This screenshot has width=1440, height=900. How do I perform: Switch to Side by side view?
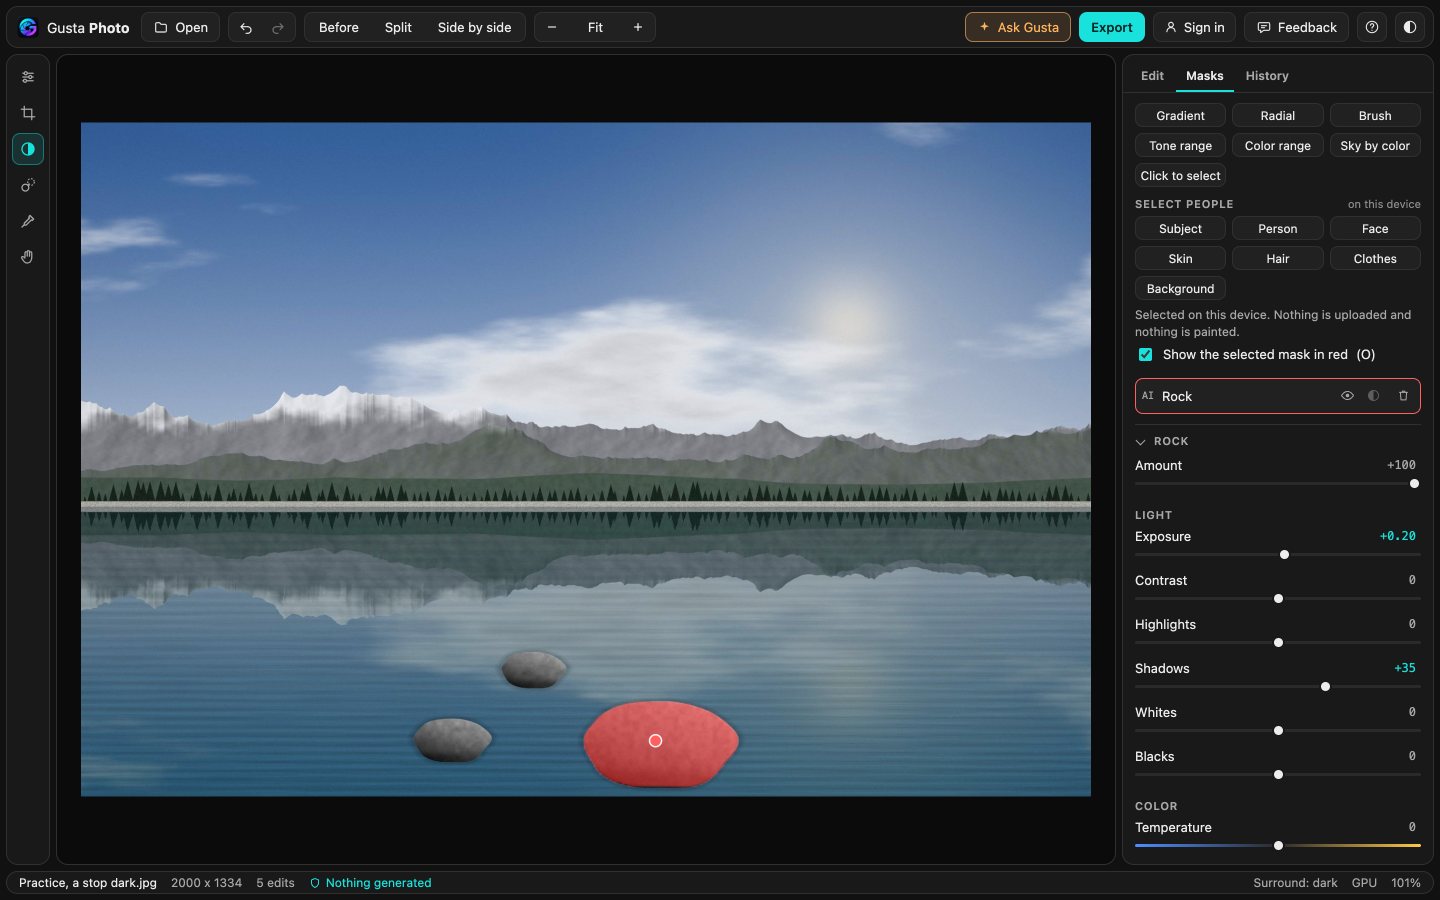pos(474,28)
